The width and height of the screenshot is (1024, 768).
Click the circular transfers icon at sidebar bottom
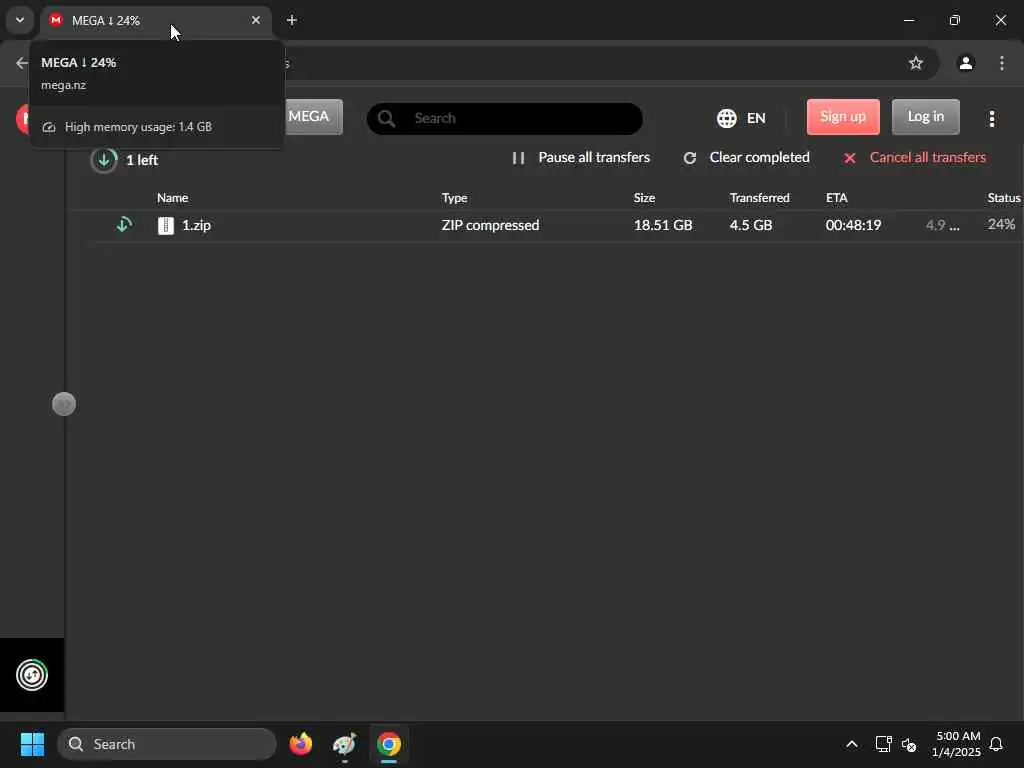32,675
